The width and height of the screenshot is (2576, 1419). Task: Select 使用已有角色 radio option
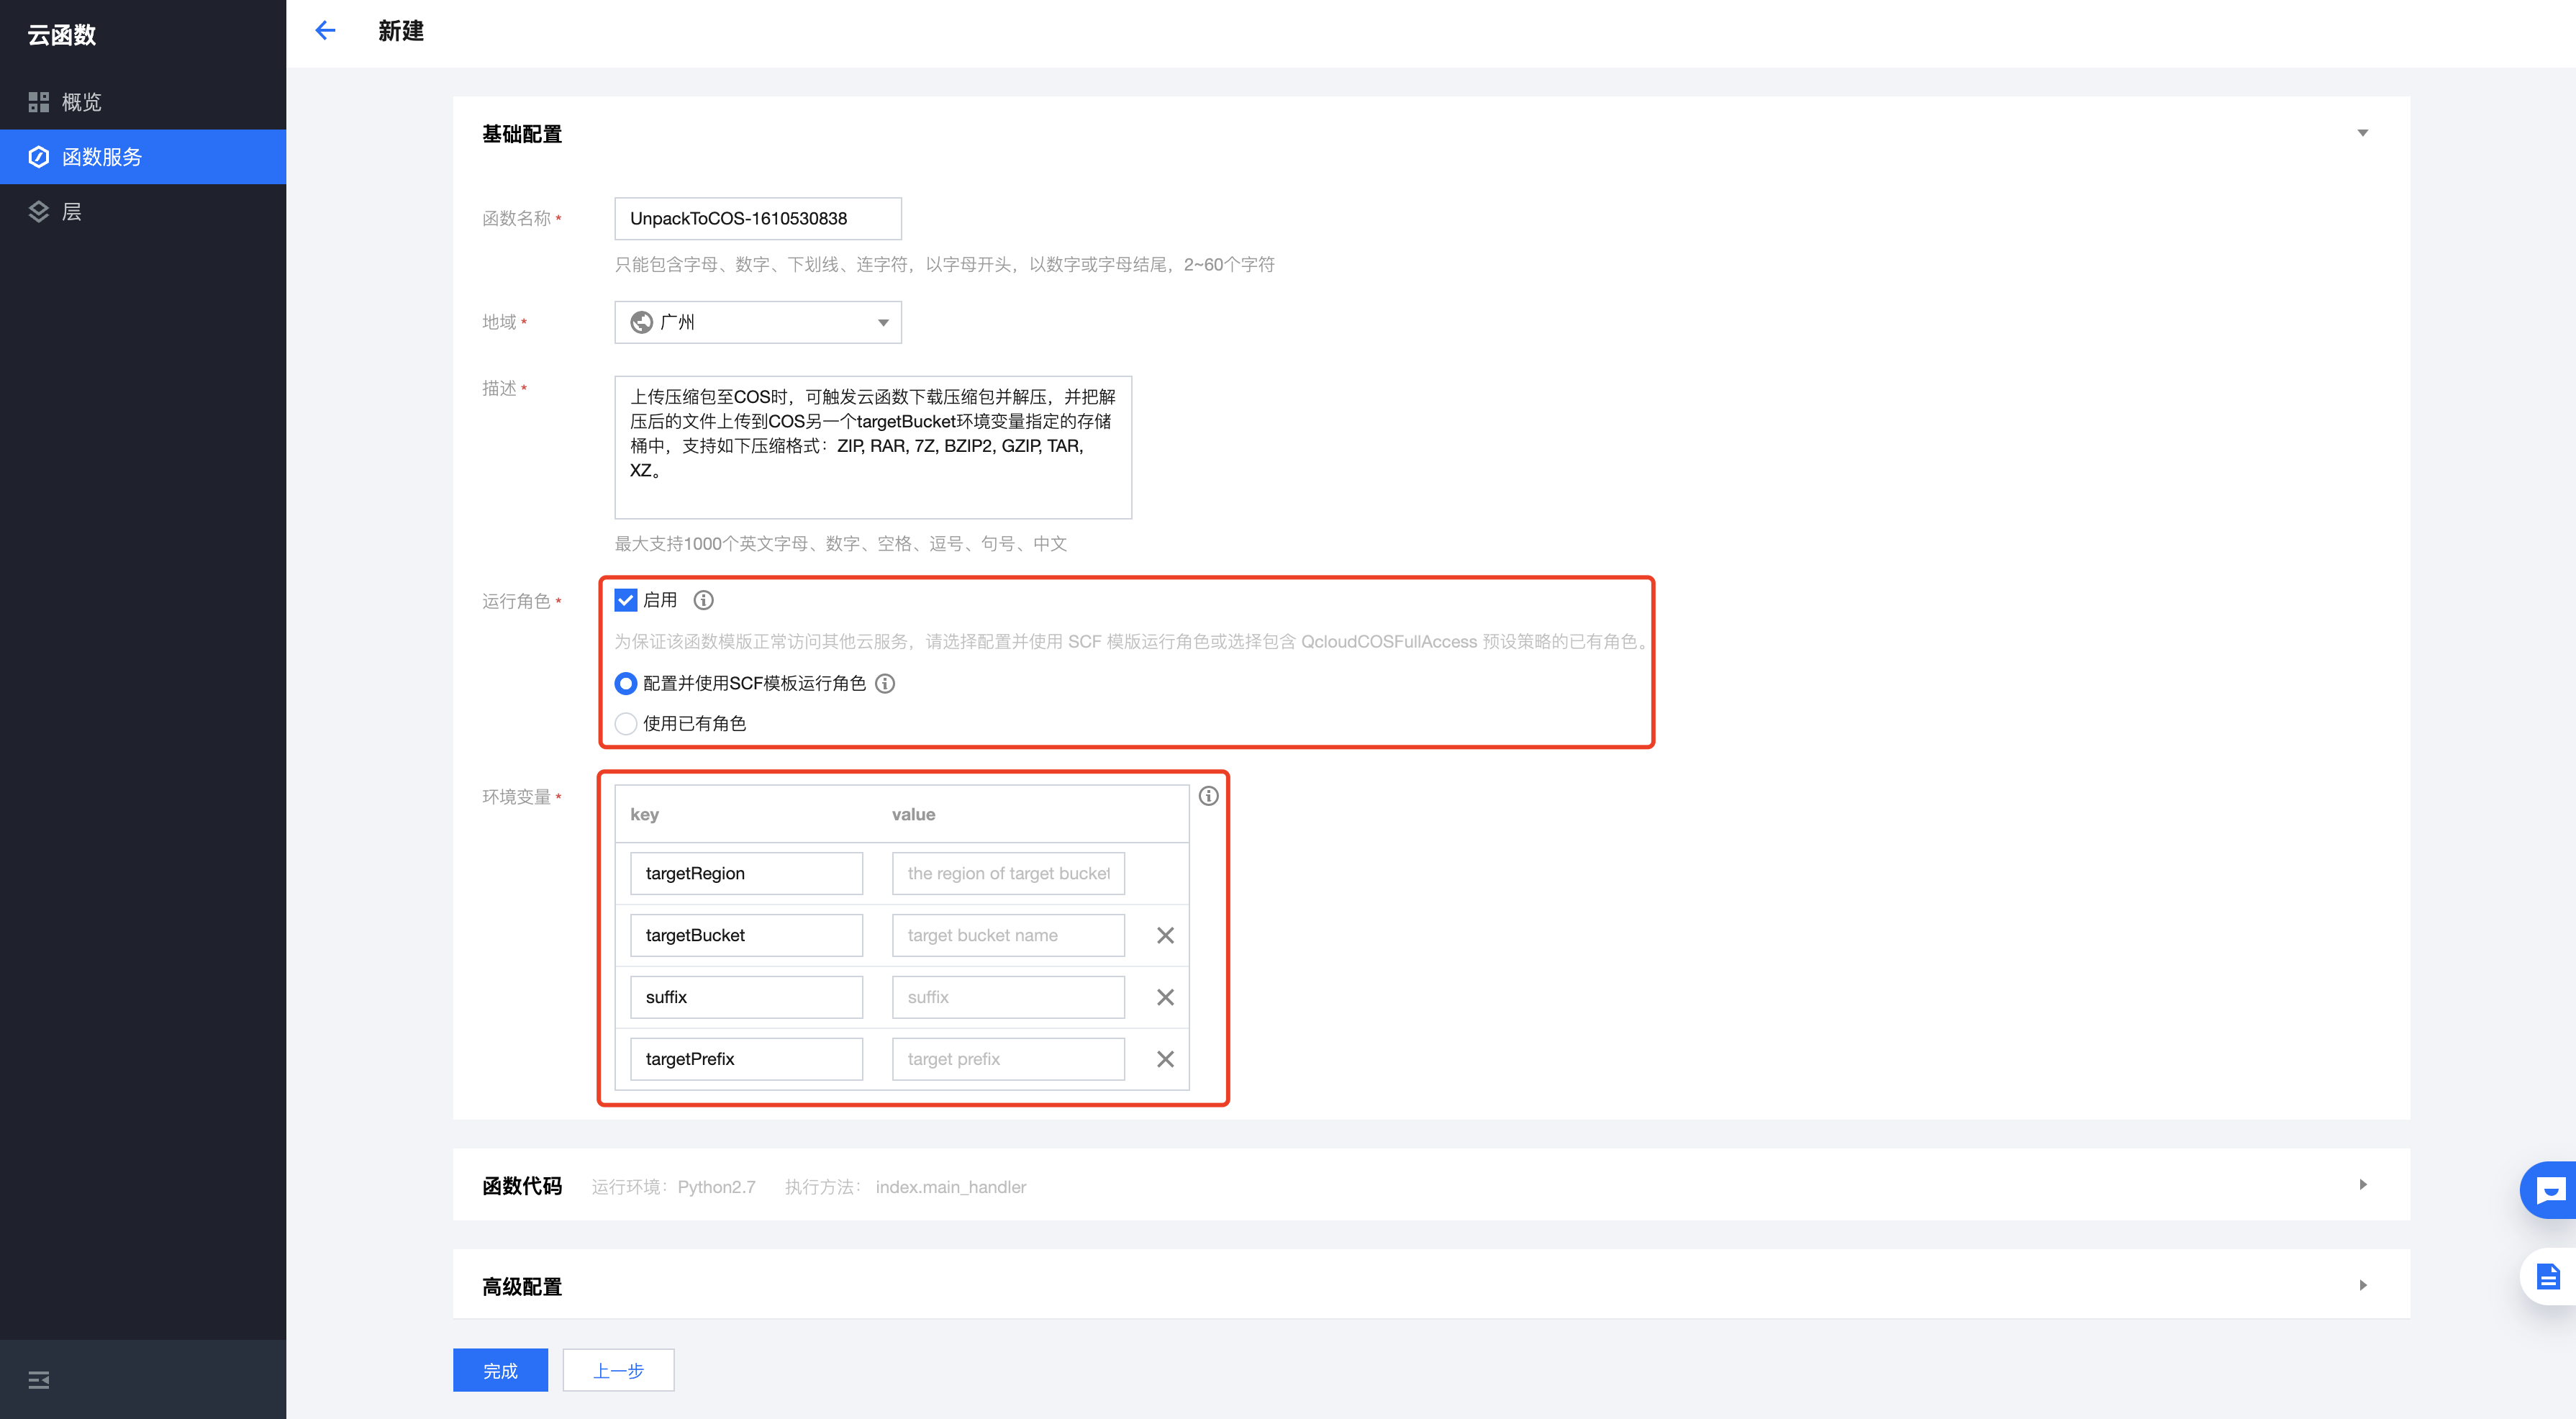coord(626,723)
